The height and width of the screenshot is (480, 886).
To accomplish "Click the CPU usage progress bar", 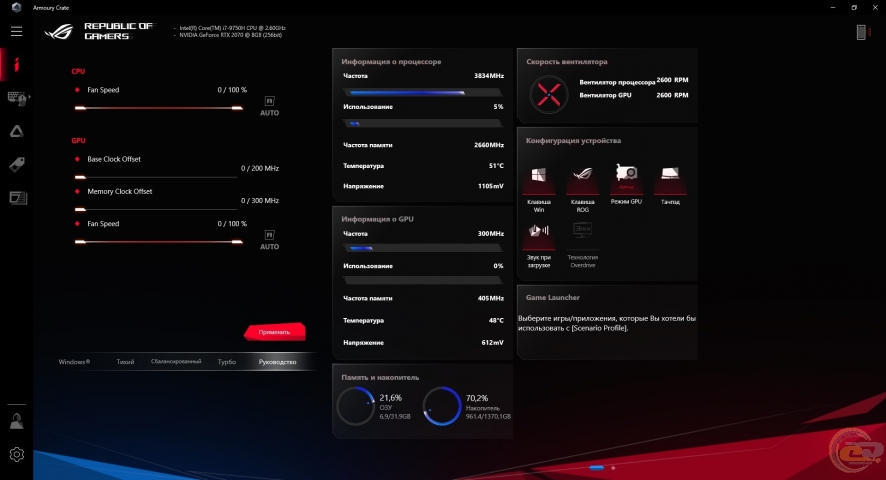I will click(x=422, y=123).
